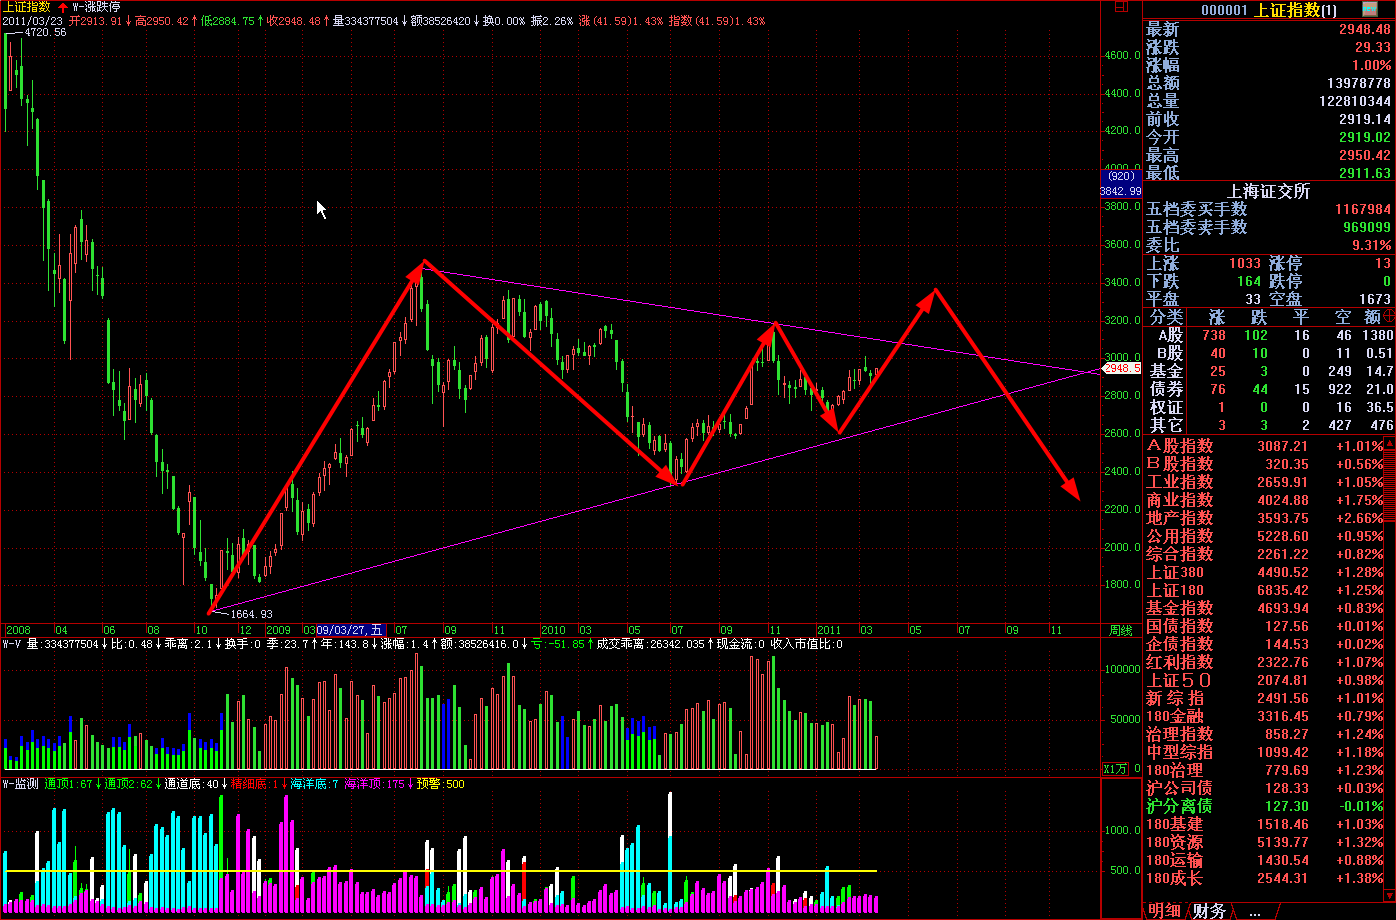1396x920 pixels.
Task: Select the 上证50 index entry
Action: tap(1180, 680)
